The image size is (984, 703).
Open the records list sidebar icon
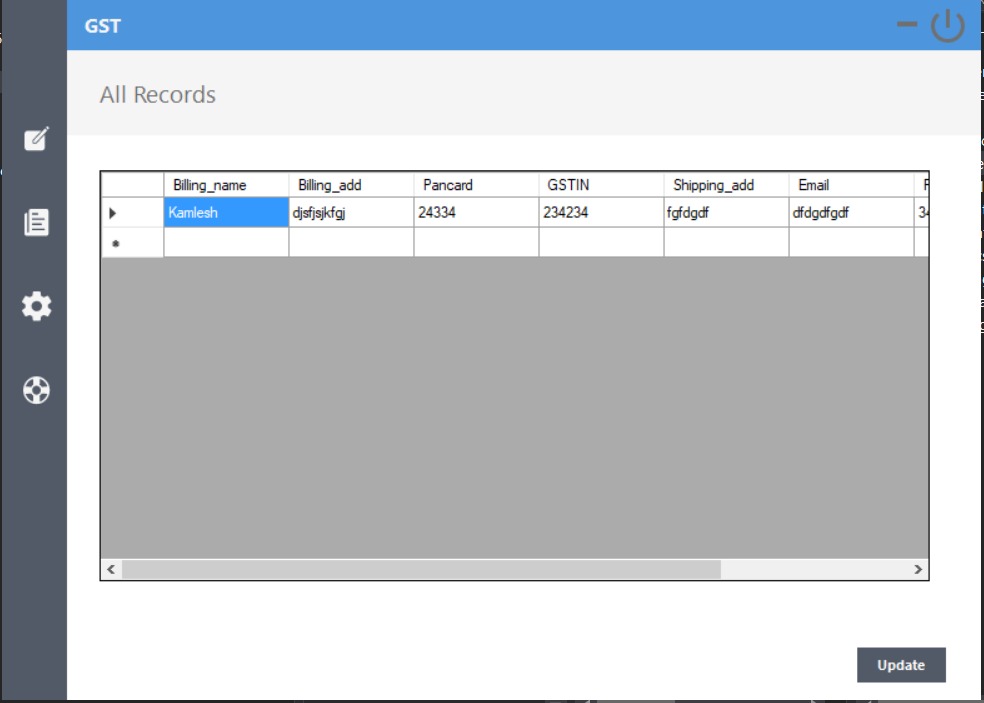point(36,222)
